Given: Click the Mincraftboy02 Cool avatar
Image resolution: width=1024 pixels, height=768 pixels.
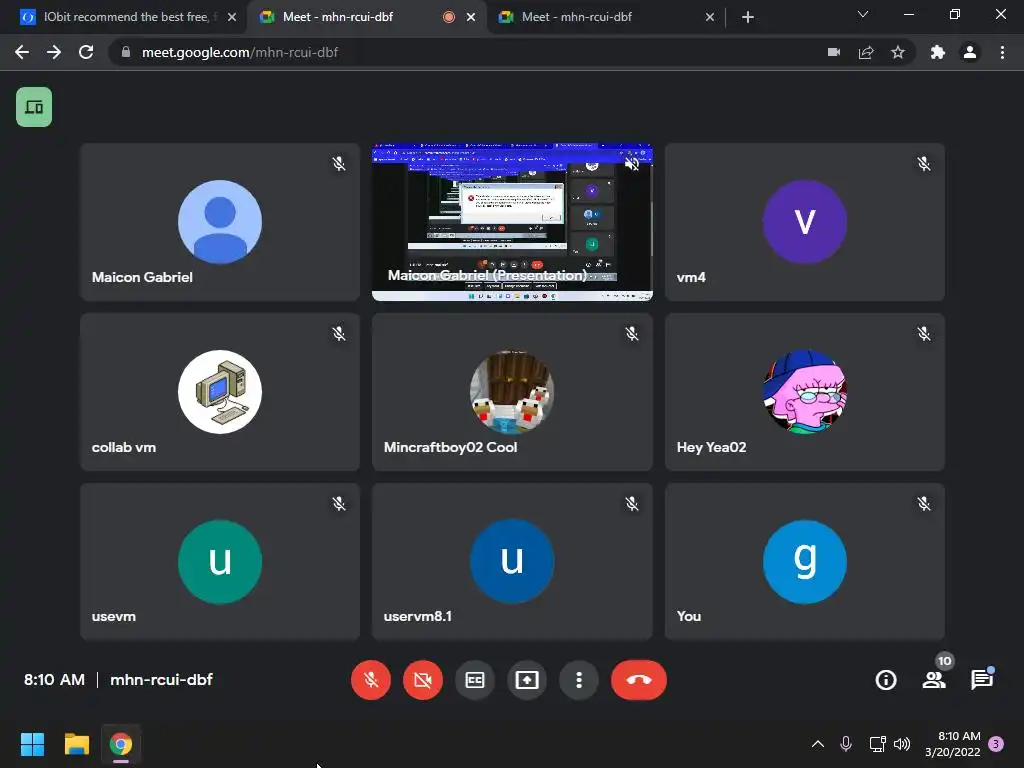Looking at the screenshot, I should coord(512,392).
